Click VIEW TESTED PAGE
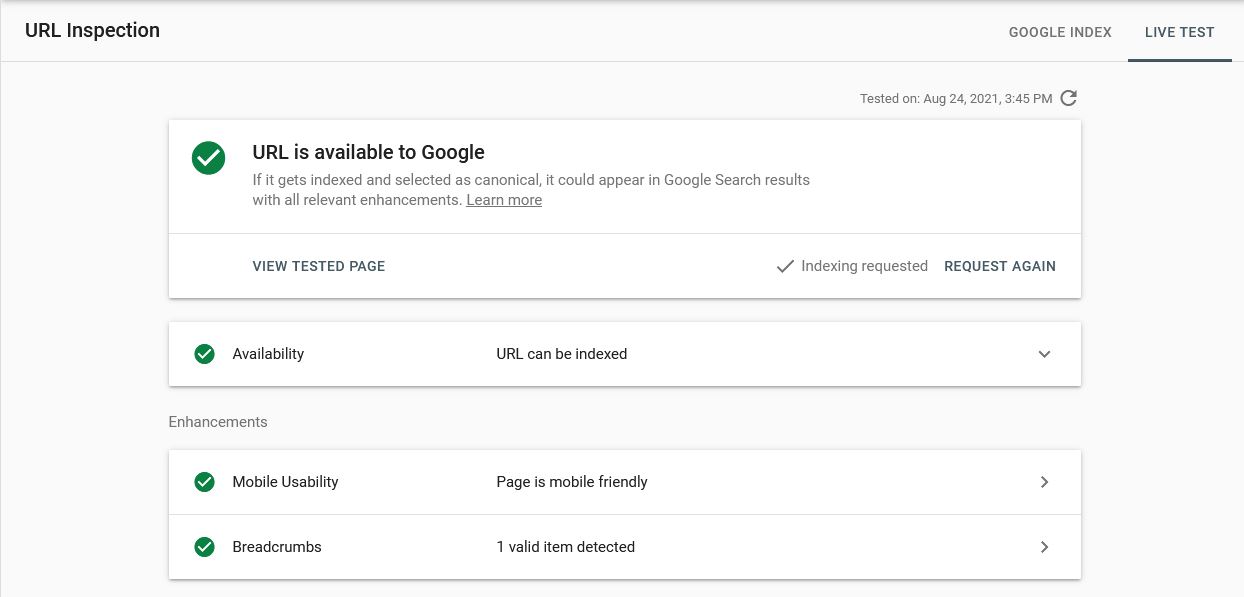The image size is (1244, 597). click(318, 266)
